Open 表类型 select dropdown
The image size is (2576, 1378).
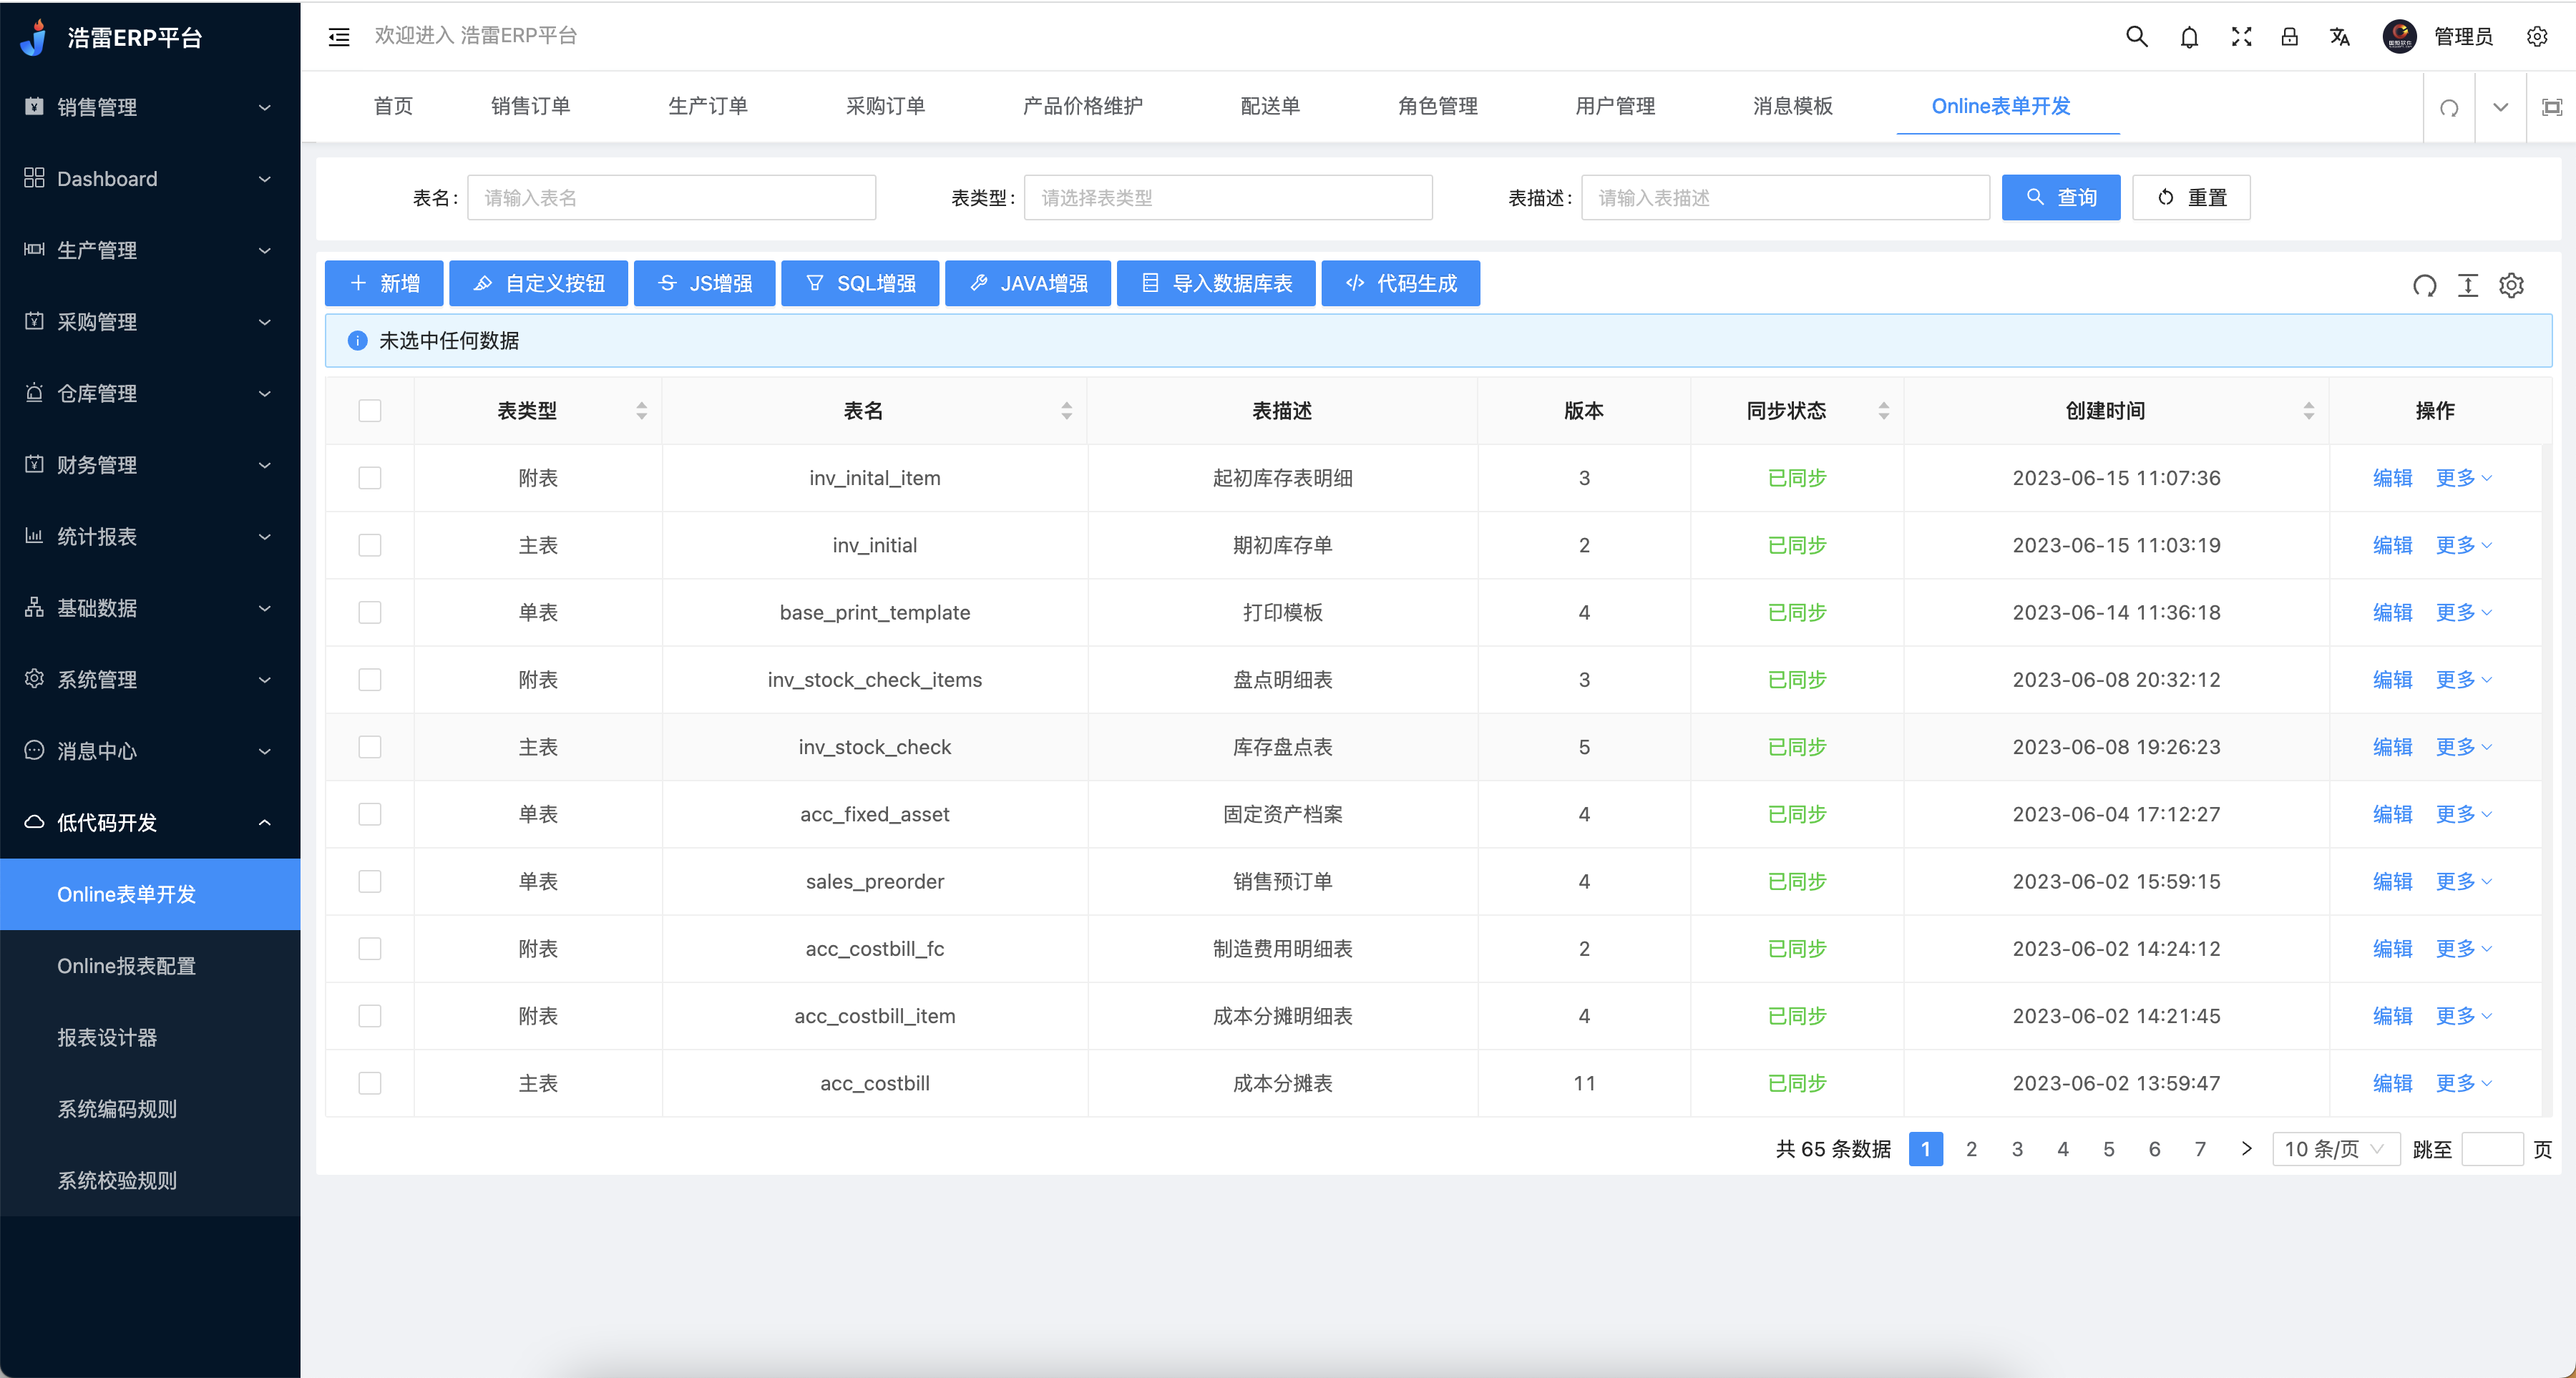(x=1228, y=198)
